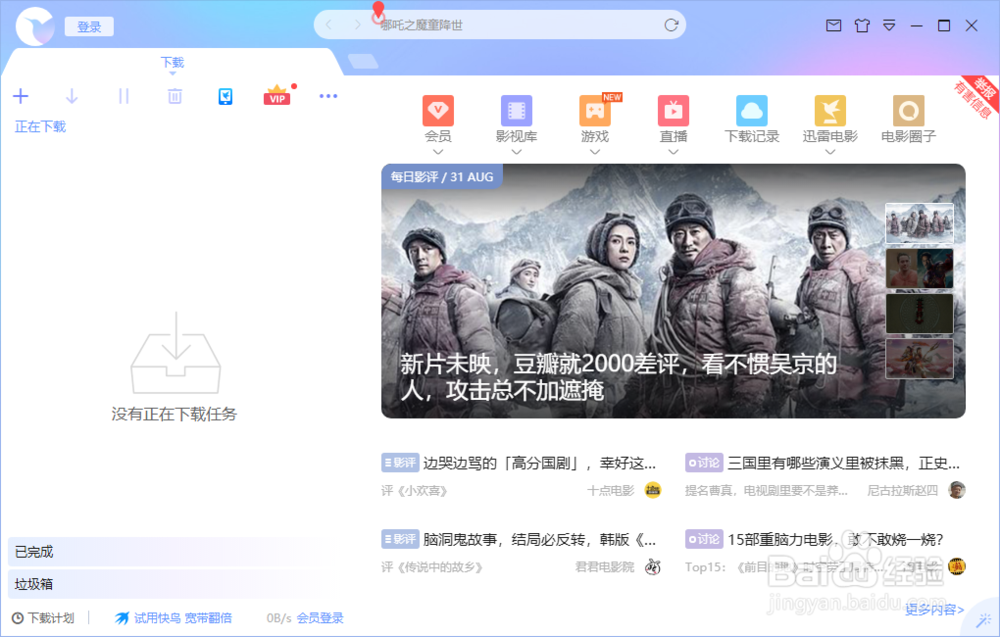Select fourth pink animated banner thumbnail
Image resolution: width=1000 pixels, height=637 pixels.
[x=919, y=358]
